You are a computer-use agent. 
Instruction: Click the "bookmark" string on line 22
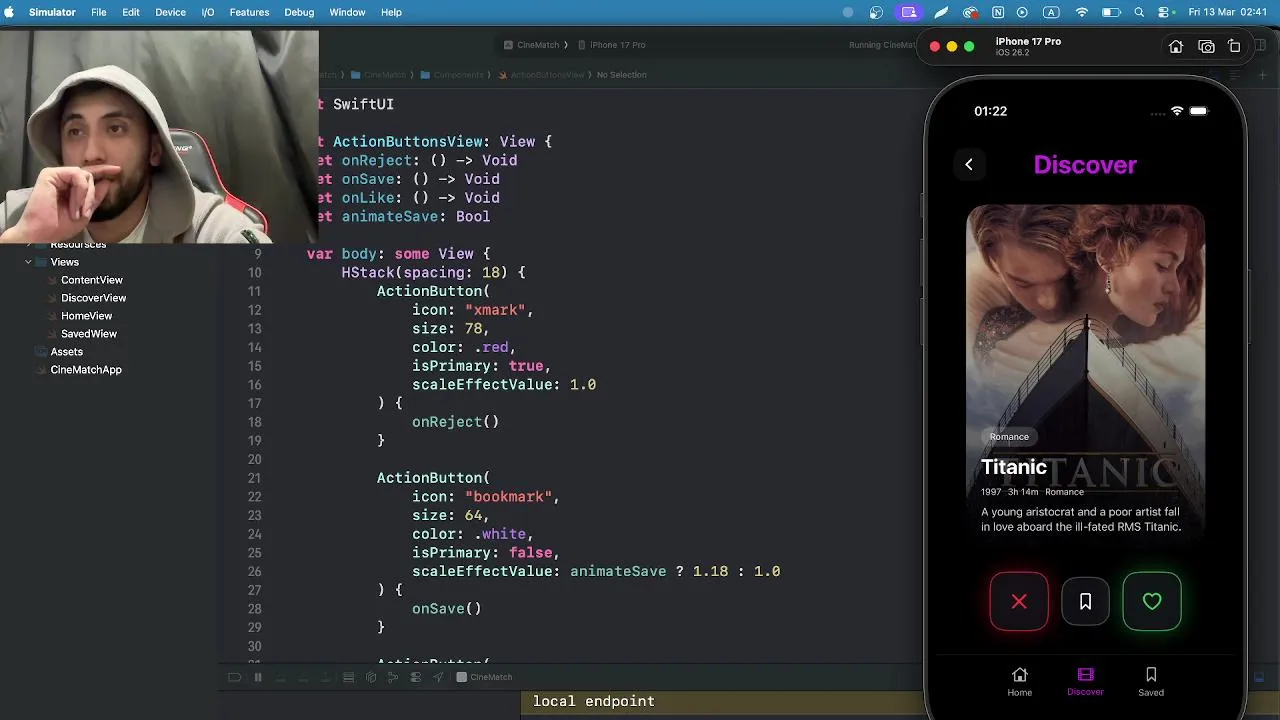(x=508, y=497)
